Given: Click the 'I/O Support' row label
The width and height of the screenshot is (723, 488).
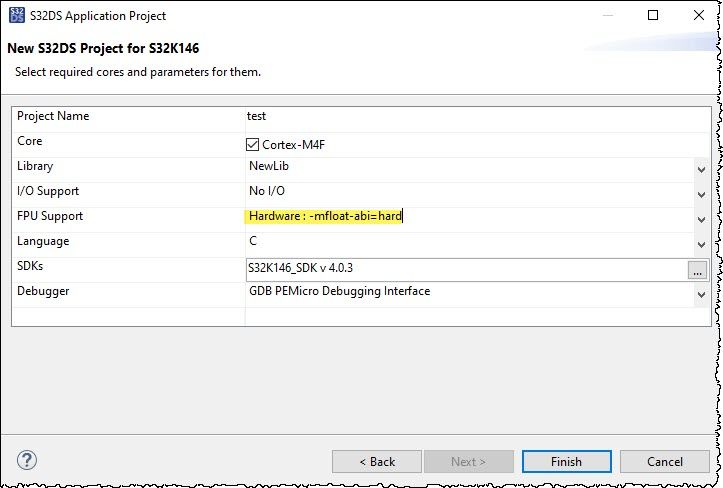Looking at the screenshot, I should (48, 191).
